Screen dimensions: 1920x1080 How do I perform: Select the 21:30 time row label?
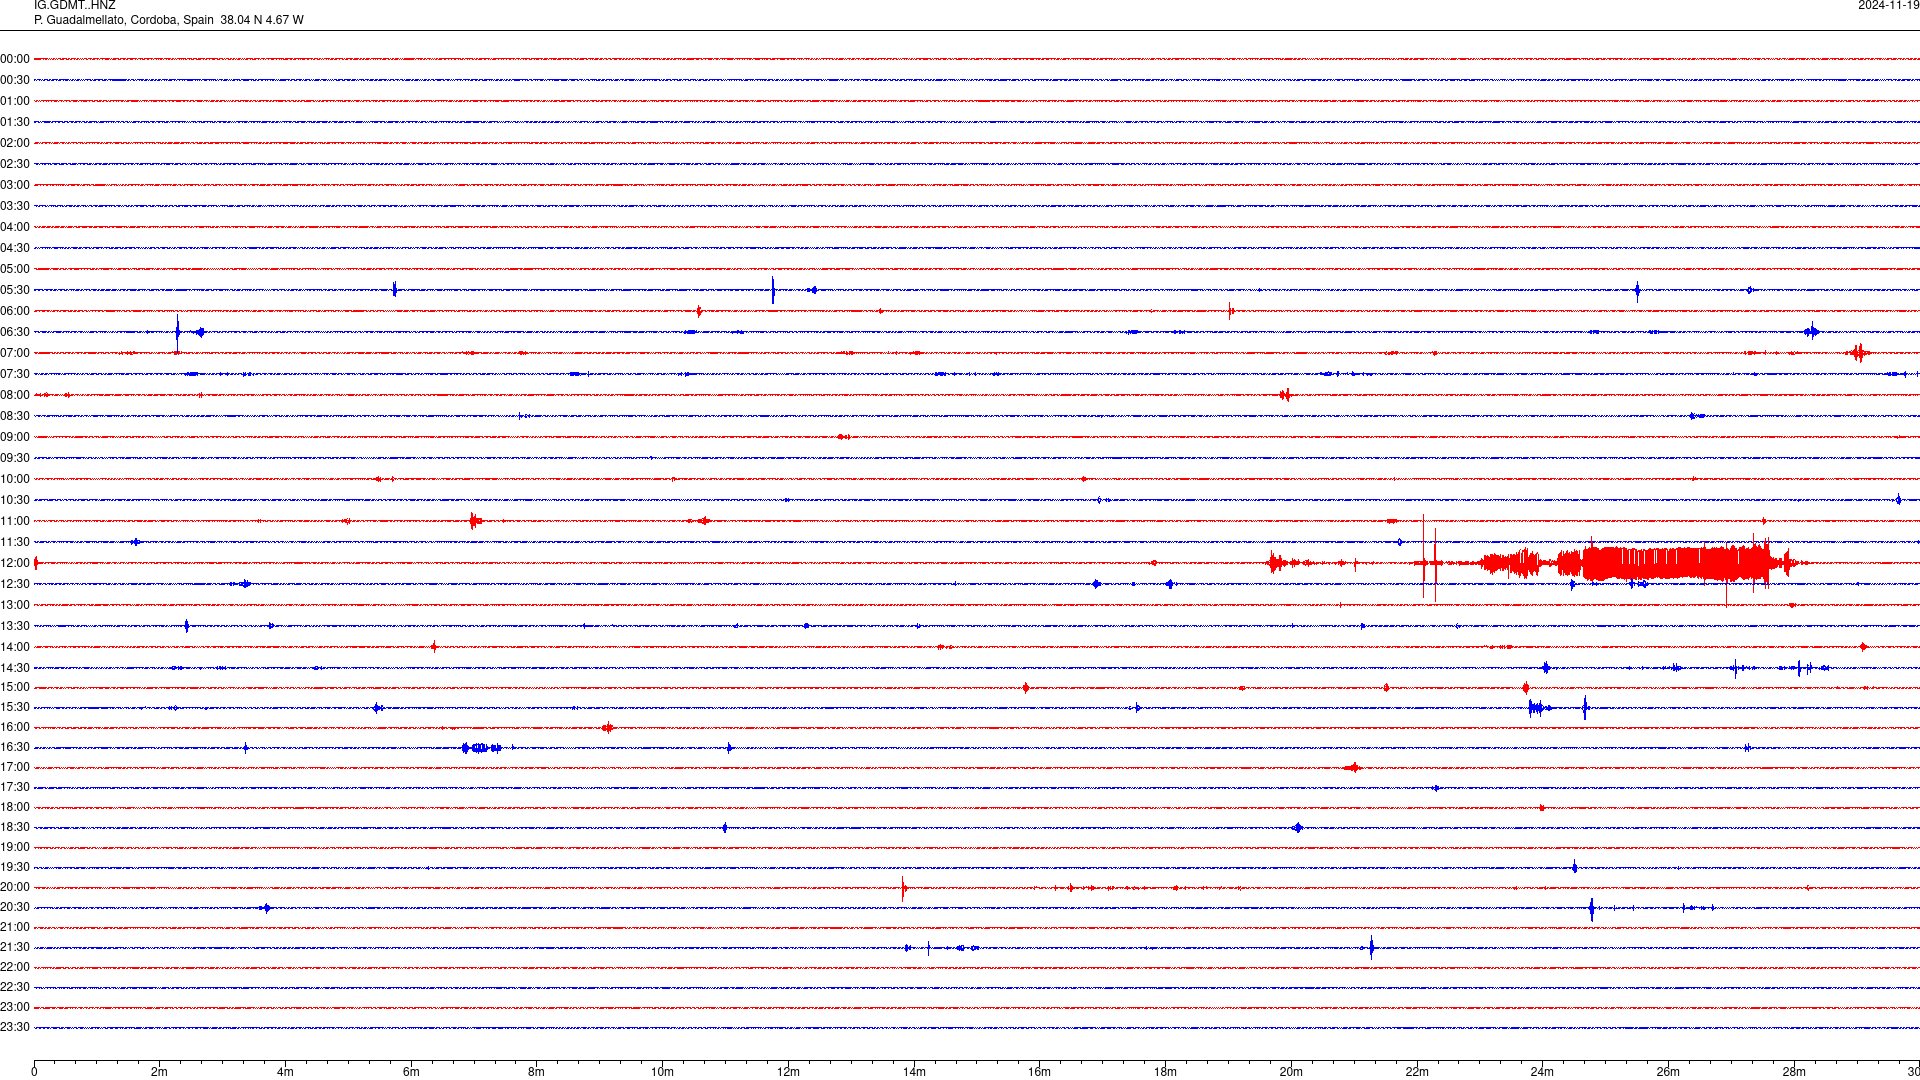click(x=15, y=947)
